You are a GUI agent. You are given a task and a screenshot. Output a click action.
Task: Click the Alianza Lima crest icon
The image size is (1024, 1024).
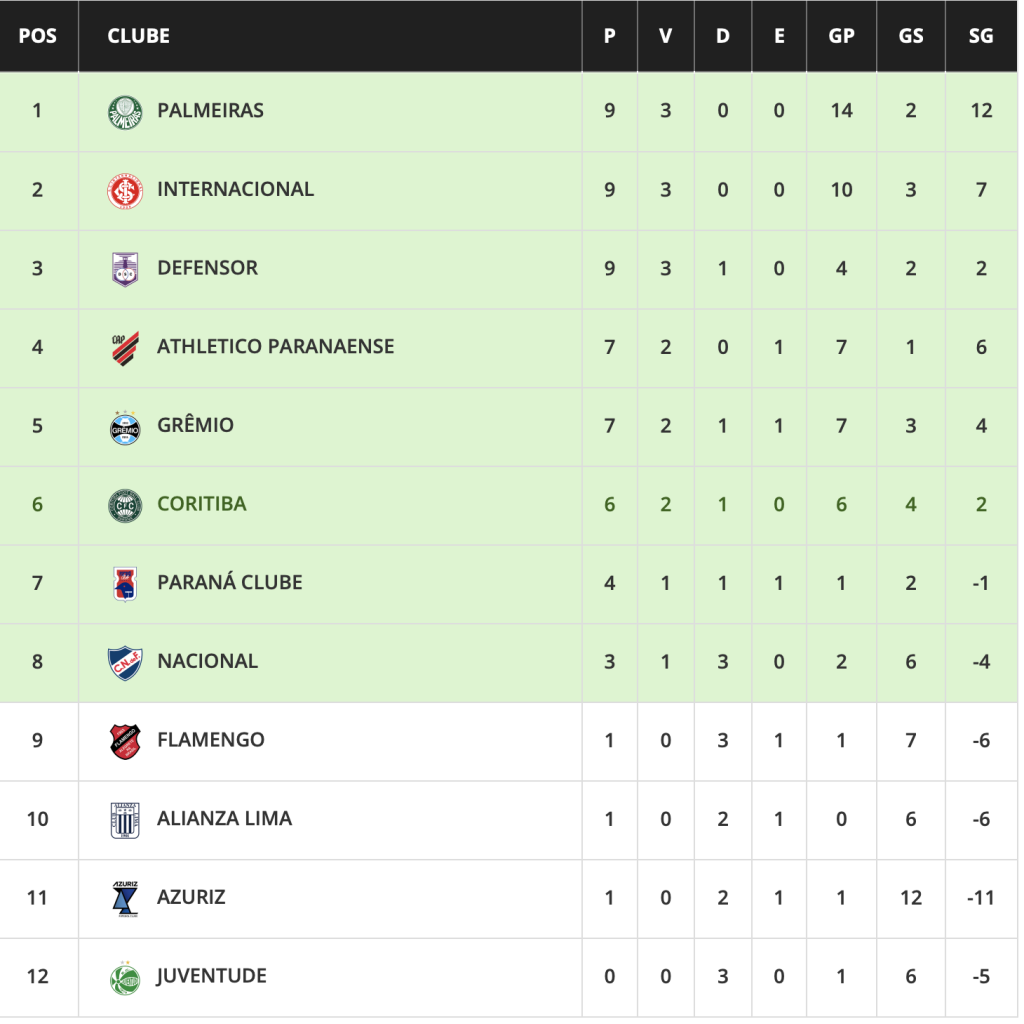[x=125, y=820]
